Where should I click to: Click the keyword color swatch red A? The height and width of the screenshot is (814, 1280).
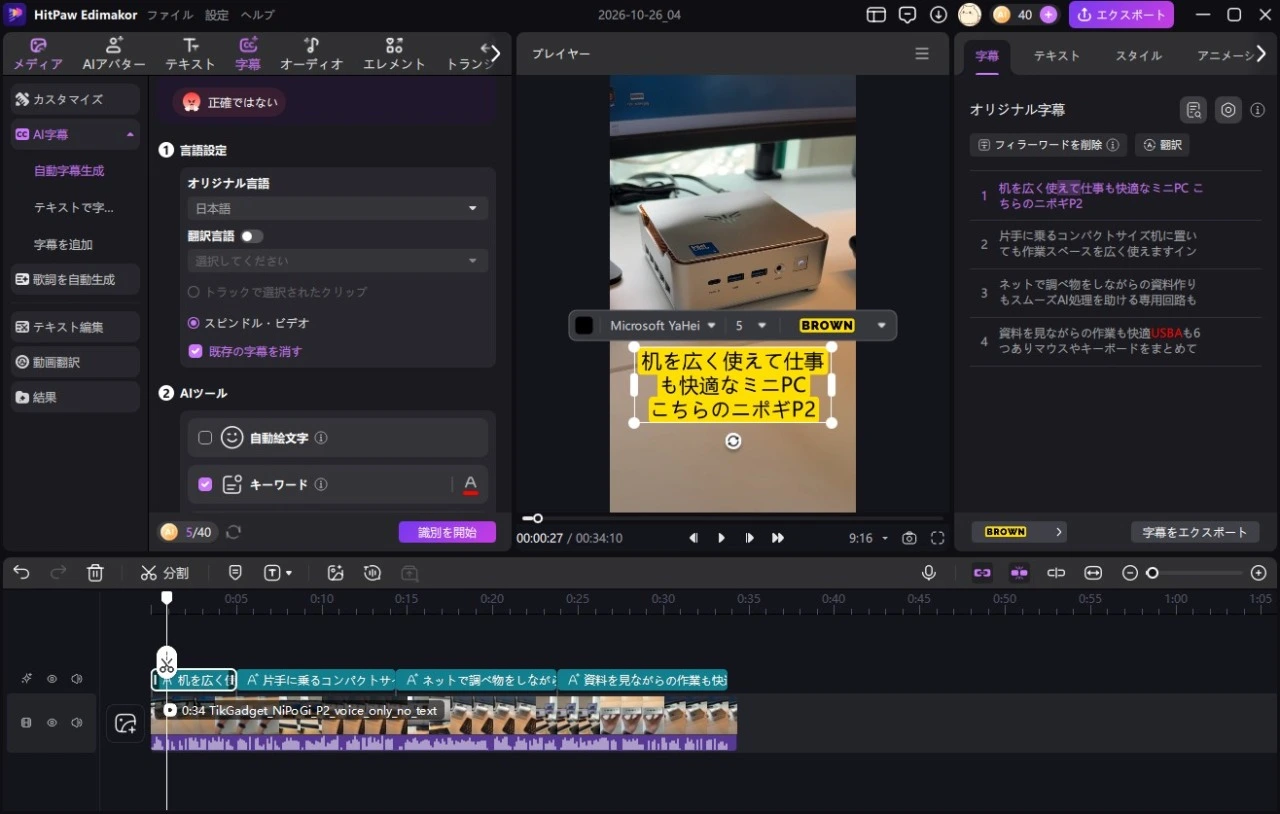point(471,485)
